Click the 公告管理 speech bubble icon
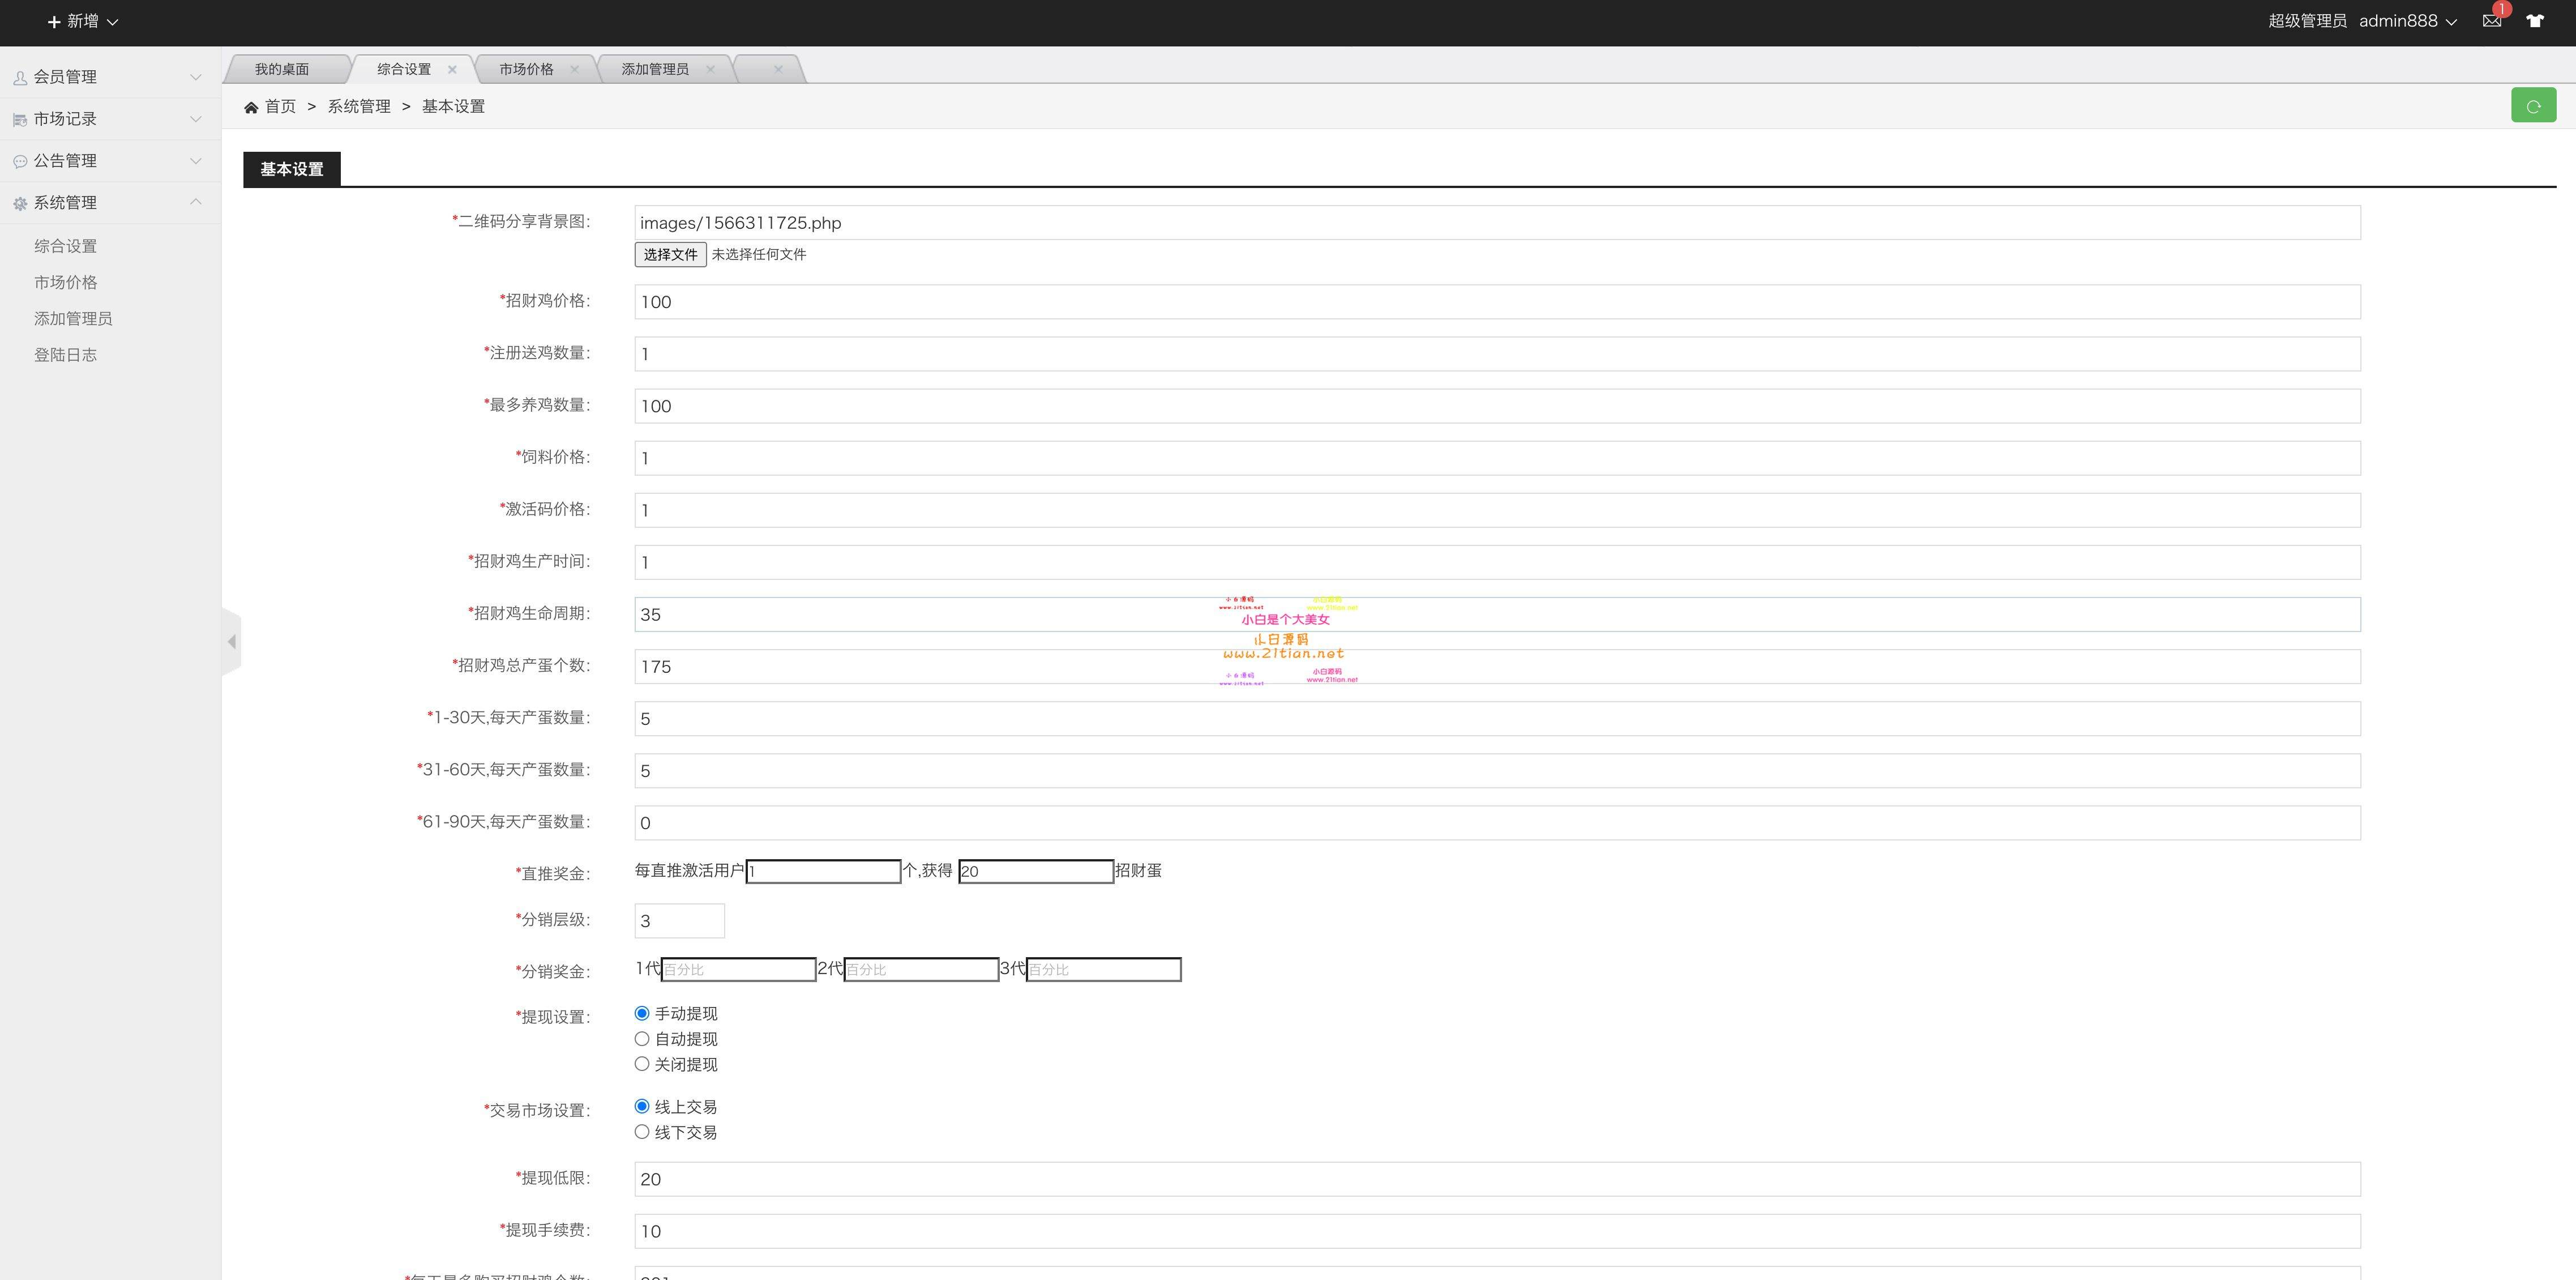Screen dimensions: 2576x1280 (x=20, y=161)
